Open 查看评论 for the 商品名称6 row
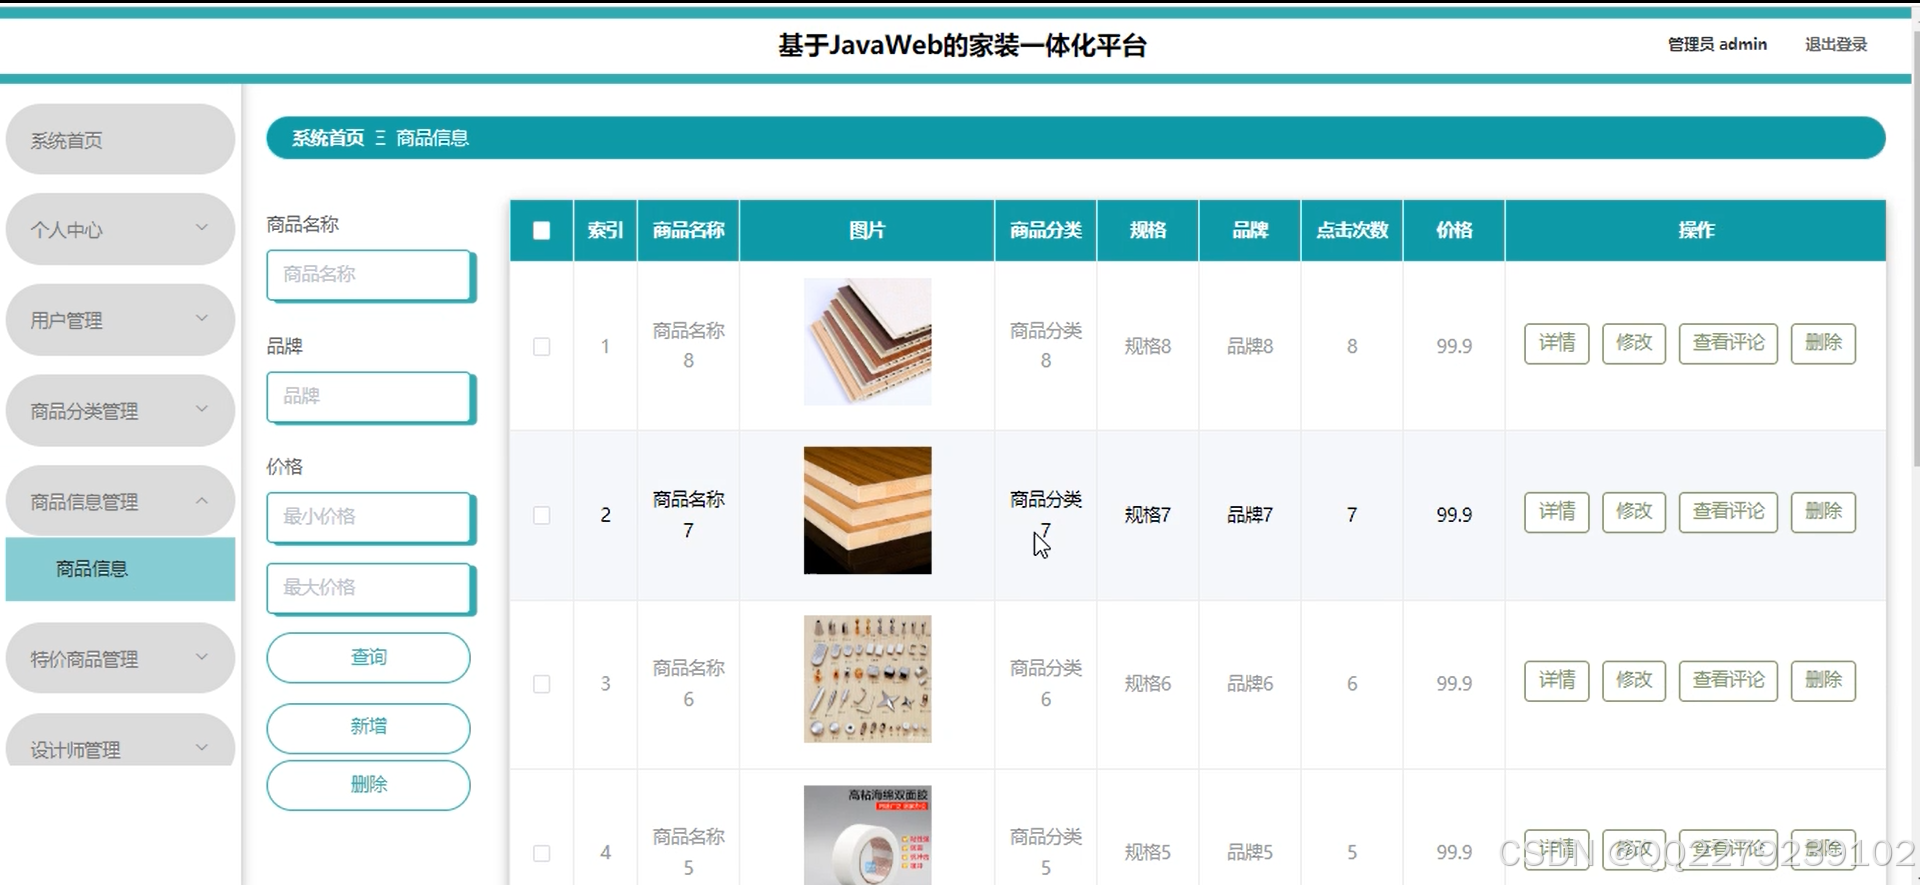Image resolution: width=1920 pixels, height=885 pixels. (x=1727, y=680)
